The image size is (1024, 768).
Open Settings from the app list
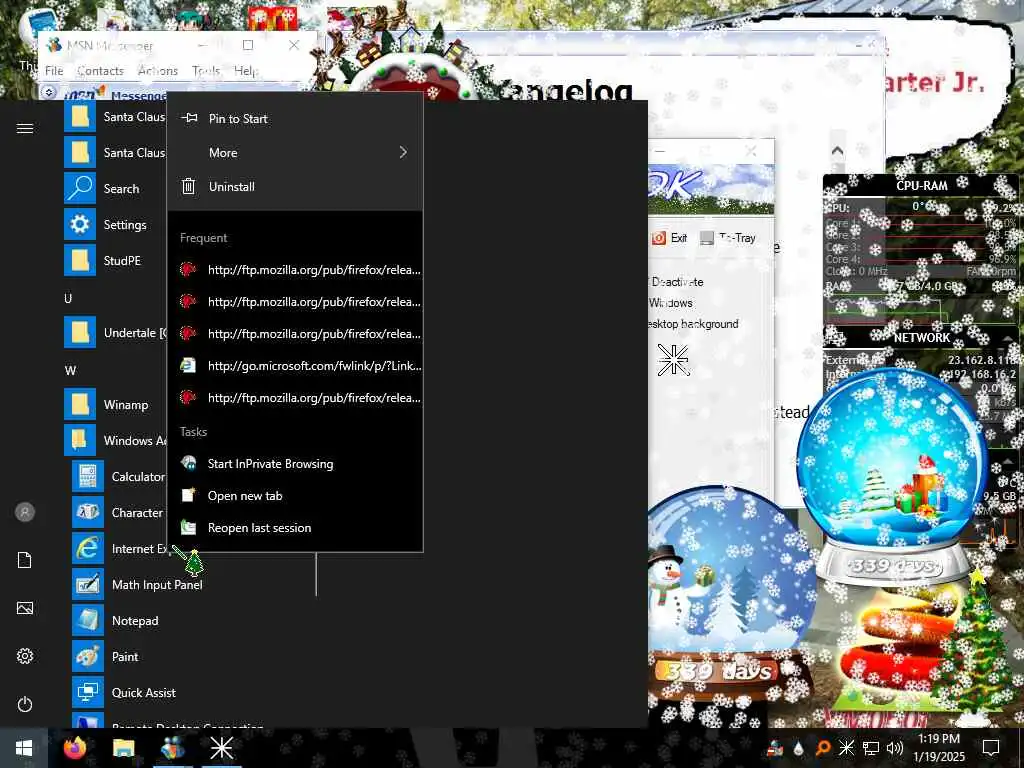click(x=115, y=225)
